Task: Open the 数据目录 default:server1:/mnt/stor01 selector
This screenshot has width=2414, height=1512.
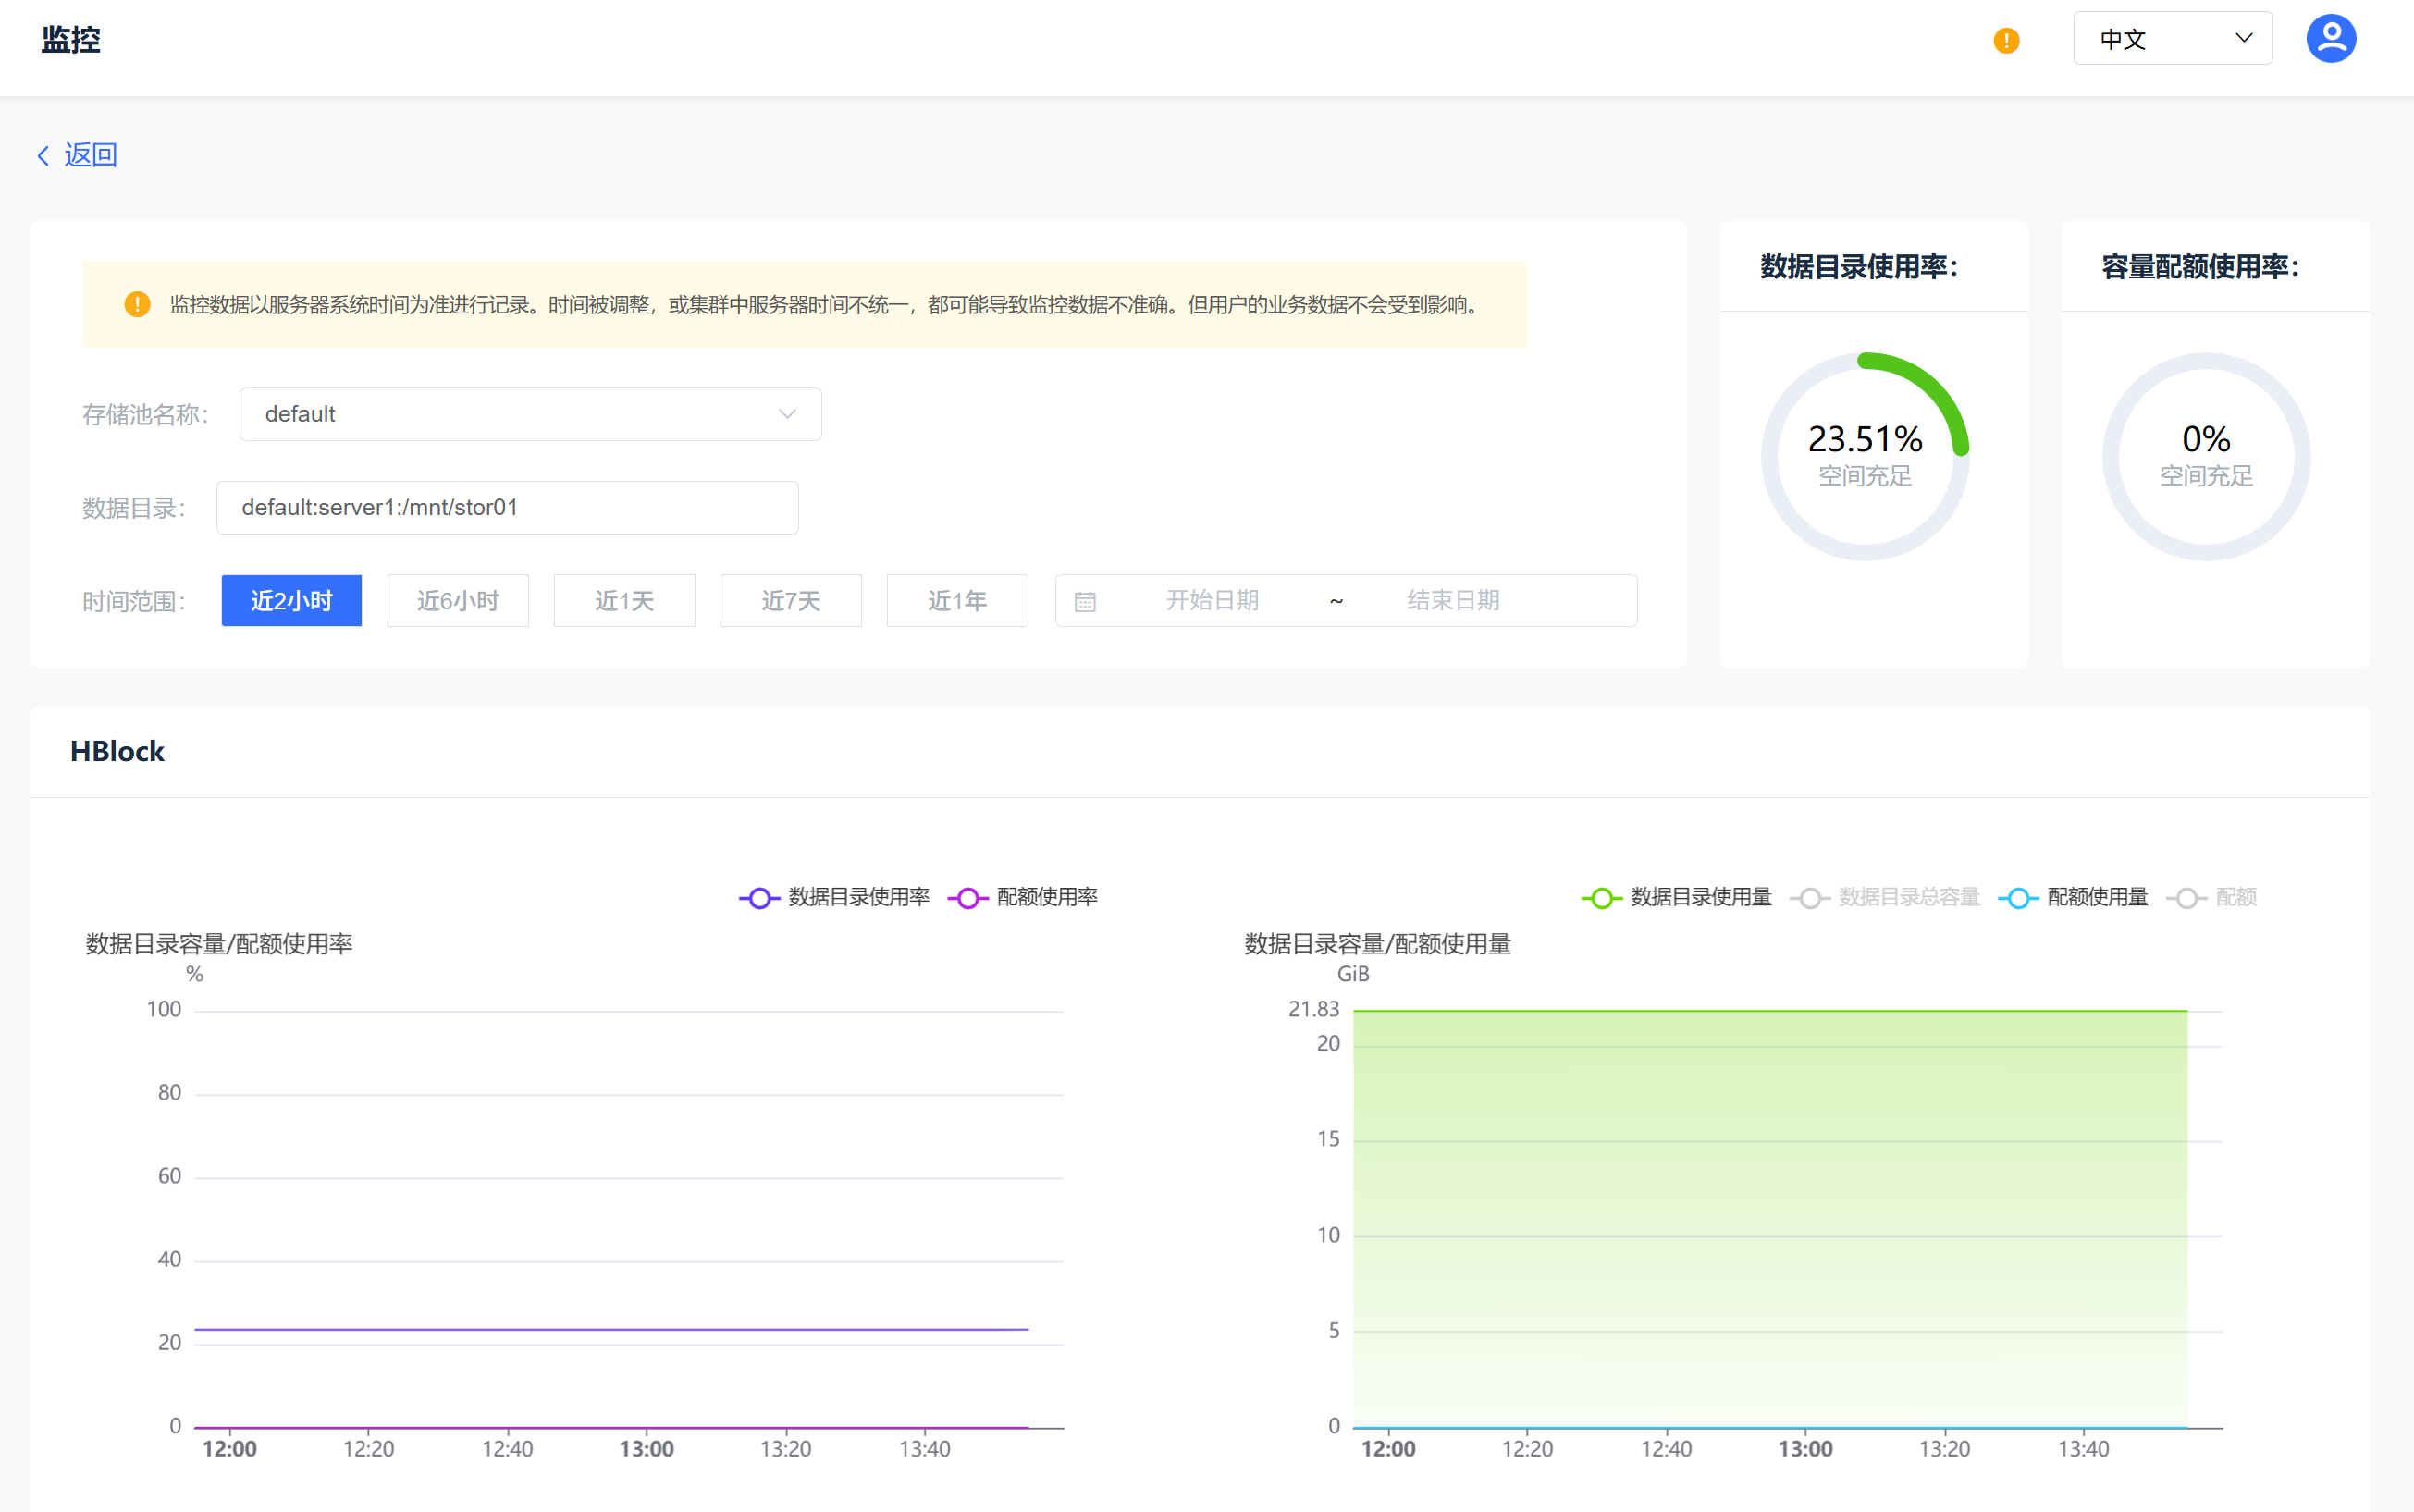Action: coord(507,507)
